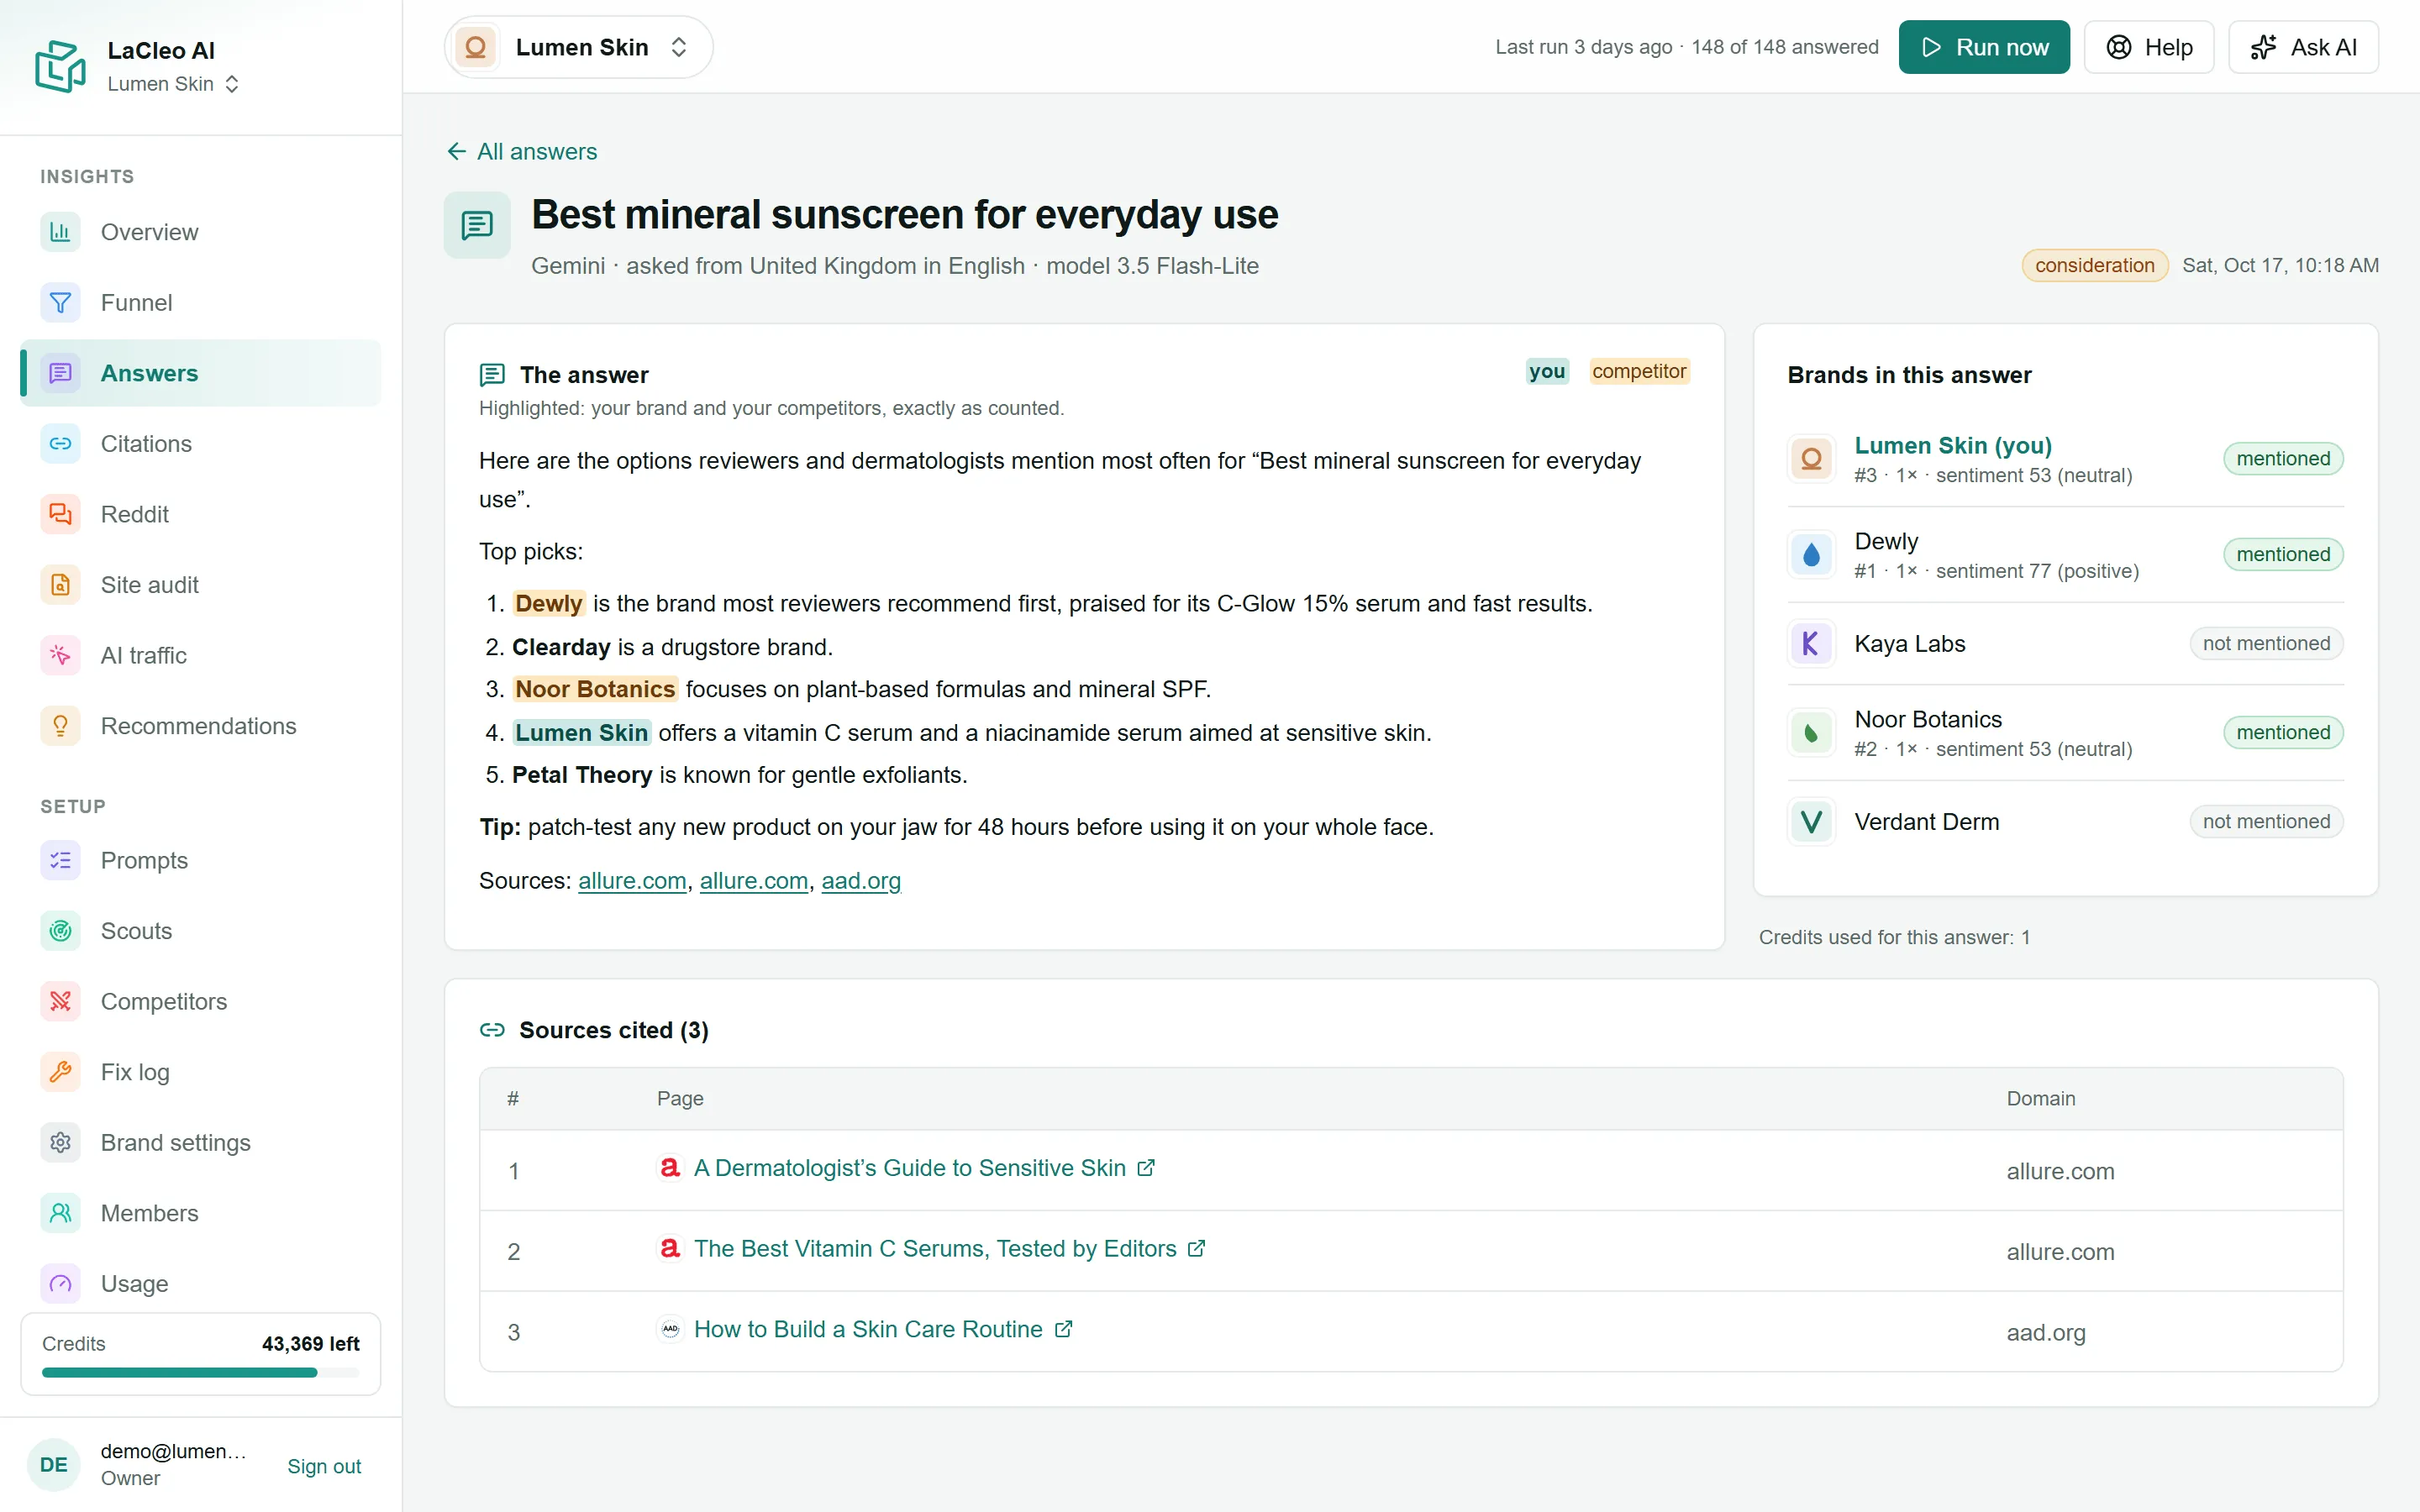2420x1512 pixels.
Task: Click the Reddit chat bubbles icon
Action: [60, 514]
